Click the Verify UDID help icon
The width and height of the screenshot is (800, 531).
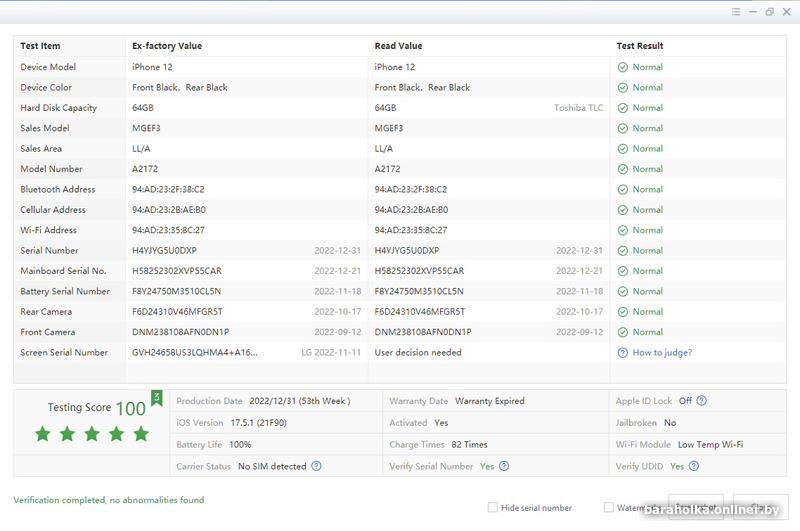pos(693,466)
